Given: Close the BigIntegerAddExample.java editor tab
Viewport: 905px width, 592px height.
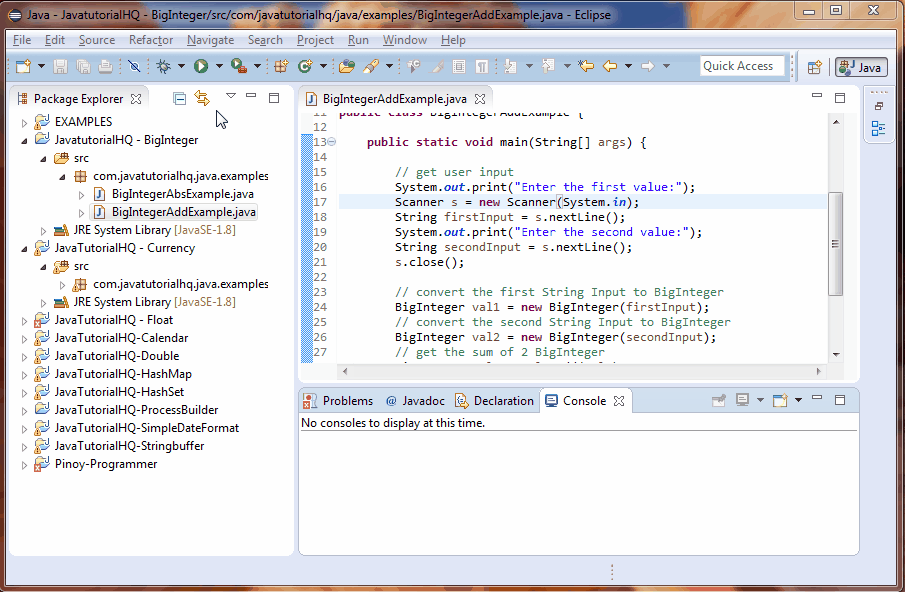Looking at the screenshot, I should point(480,99).
